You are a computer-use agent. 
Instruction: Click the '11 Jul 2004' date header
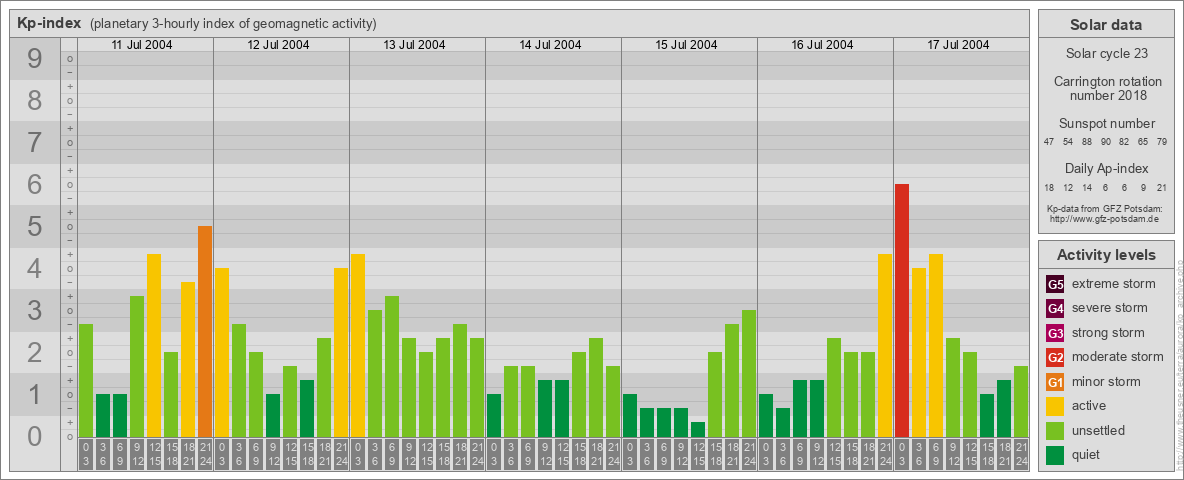click(x=142, y=45)
